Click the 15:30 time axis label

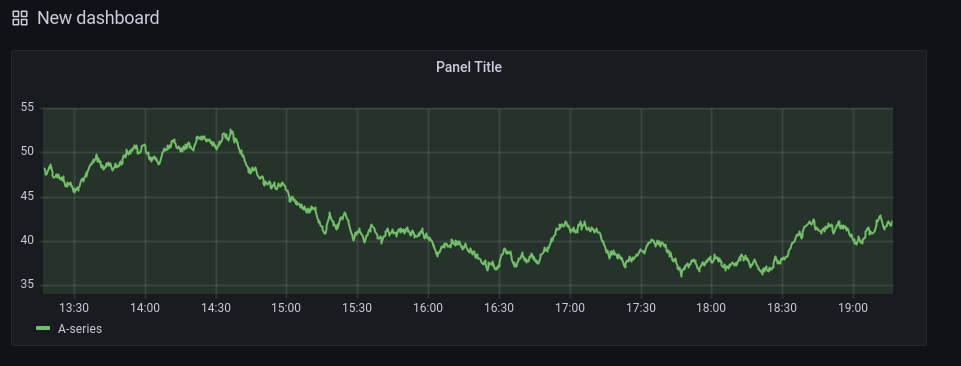click(357, 308)
